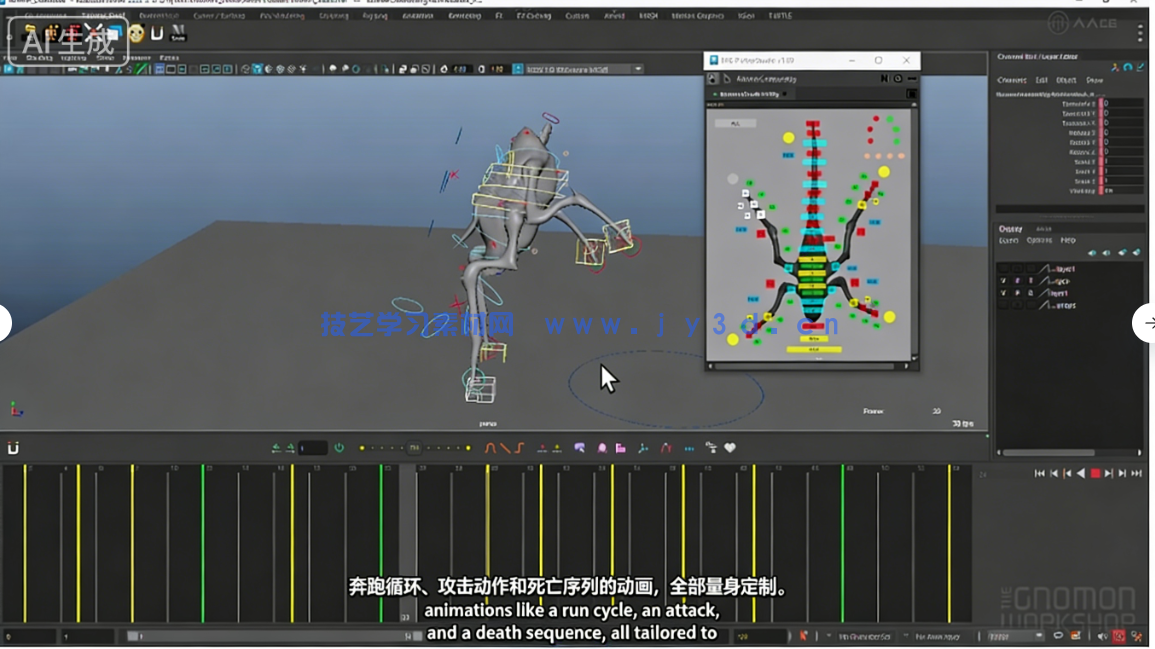
Task: Click the green power icon in the animation toolbar
Action: click(x=339, y=448)
